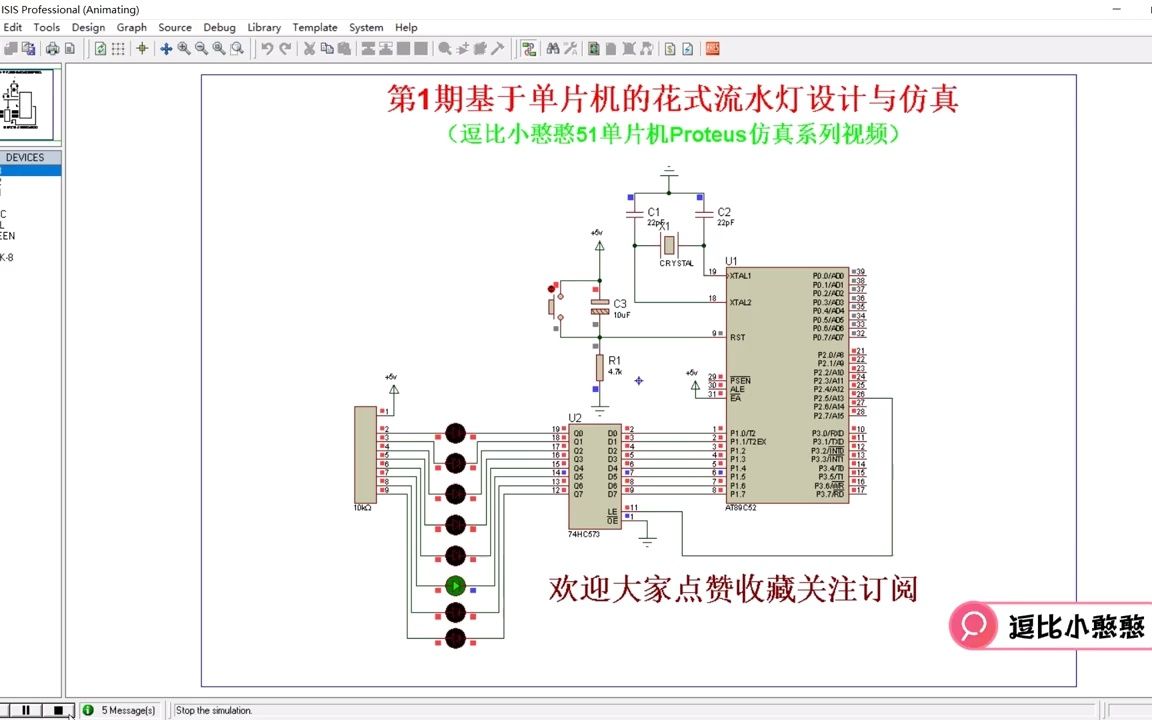Open the Debug menu
This screenshot has width=1152, height=720.
[219, 27]
